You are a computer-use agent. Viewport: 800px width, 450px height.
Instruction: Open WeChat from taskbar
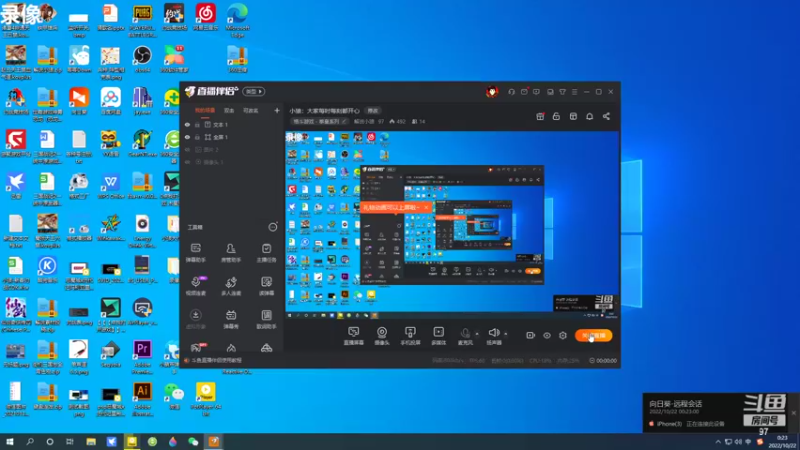click(193, 442)
